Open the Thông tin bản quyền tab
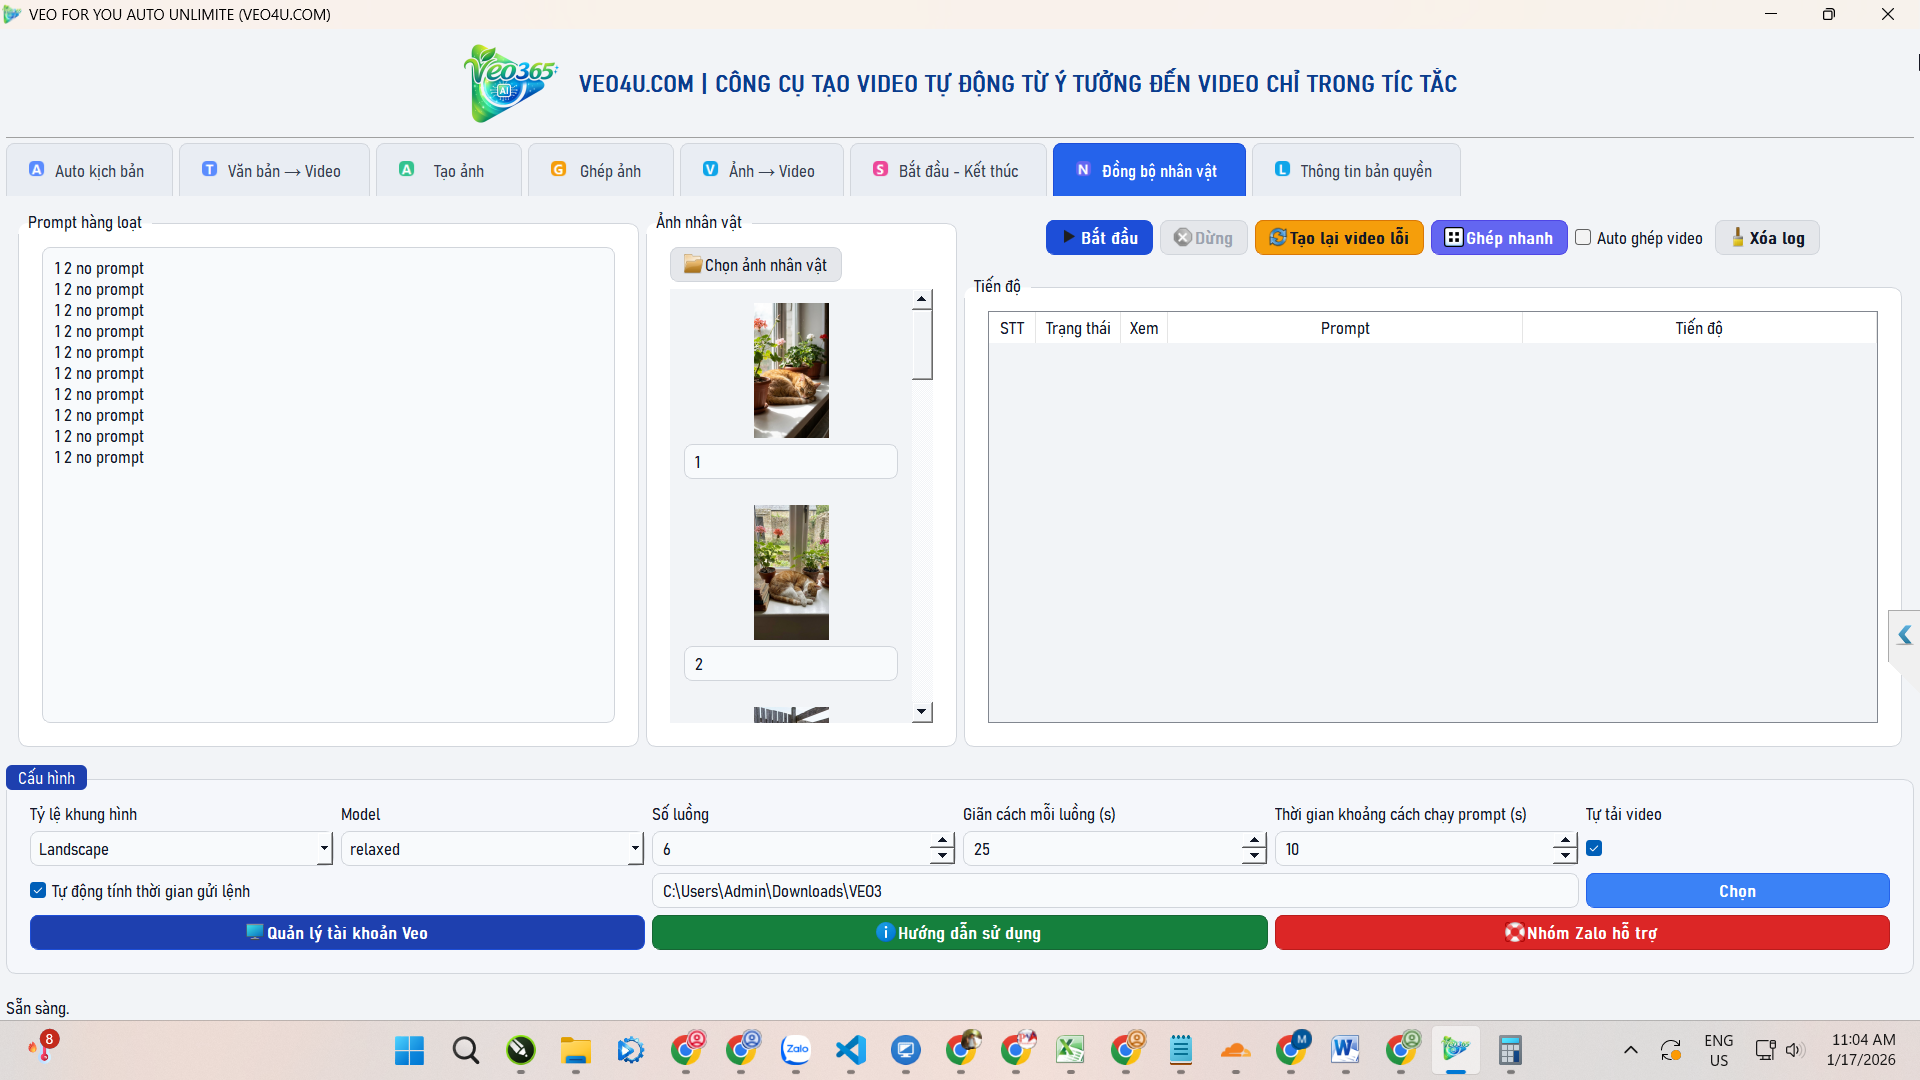Image resolution: width=1920 pixels, height=1080 pixels. point(1356,170)
